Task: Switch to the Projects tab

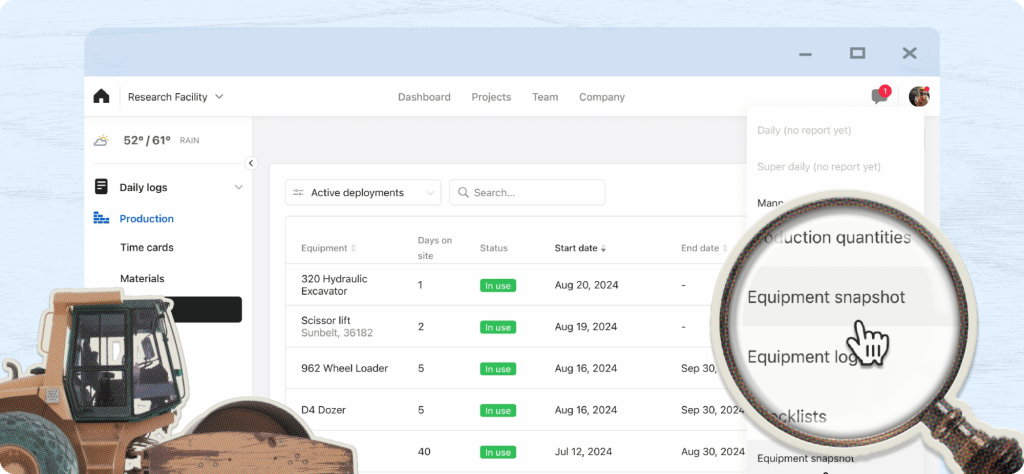Action: click(491, 97)
